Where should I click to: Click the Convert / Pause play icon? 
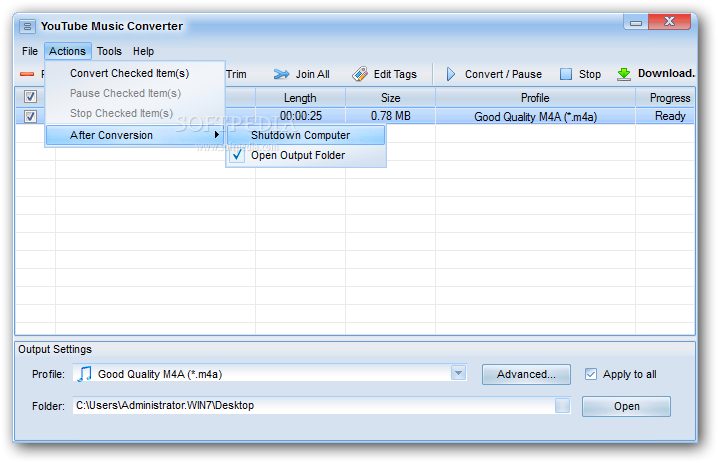451,74
